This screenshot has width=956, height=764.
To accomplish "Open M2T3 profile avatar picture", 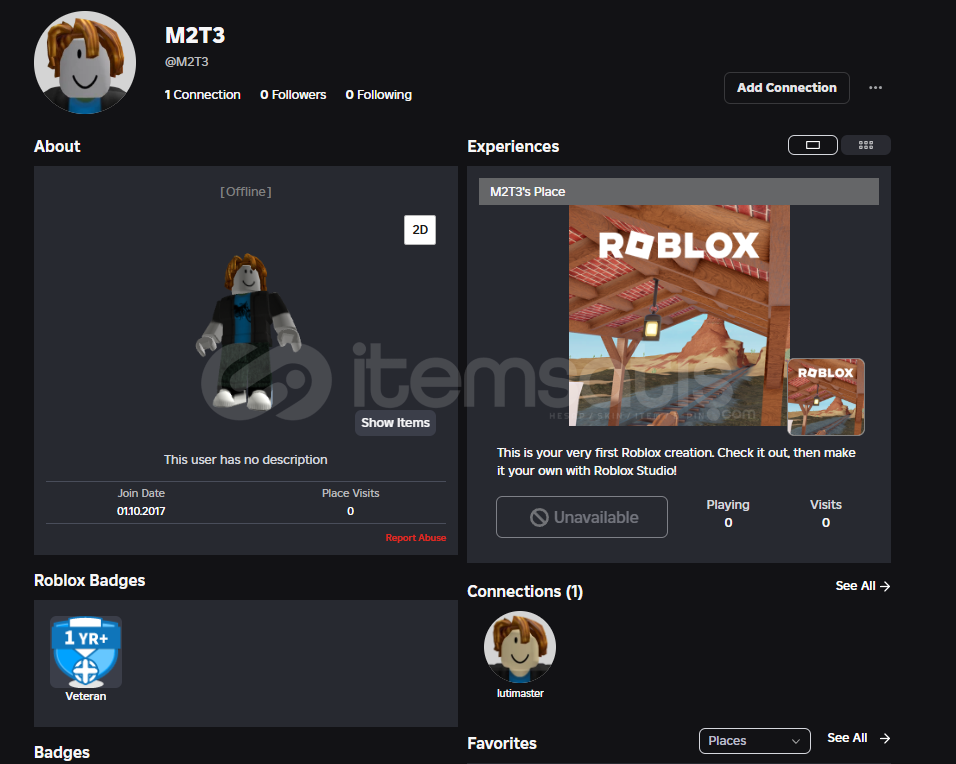I will 85,62.
